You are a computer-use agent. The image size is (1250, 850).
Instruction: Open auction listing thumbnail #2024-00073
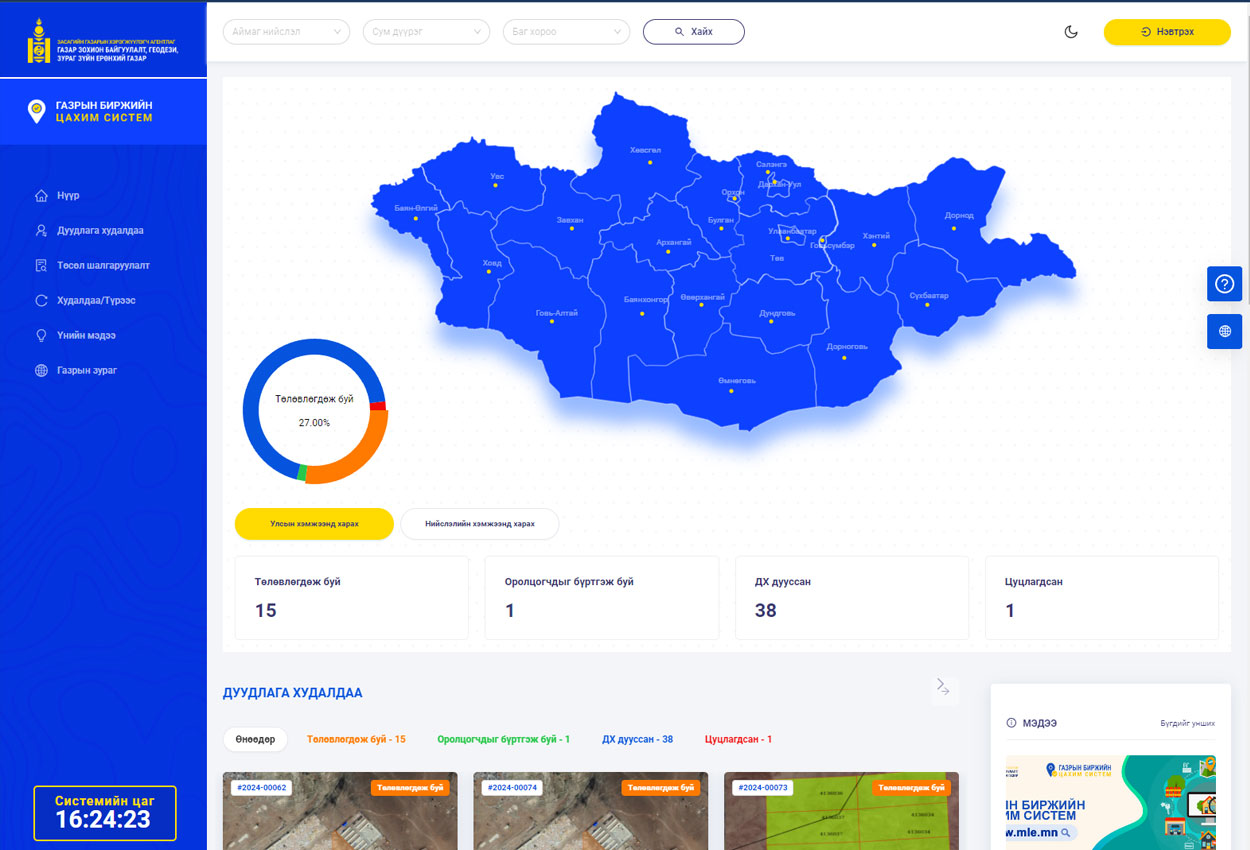[840, 815]
